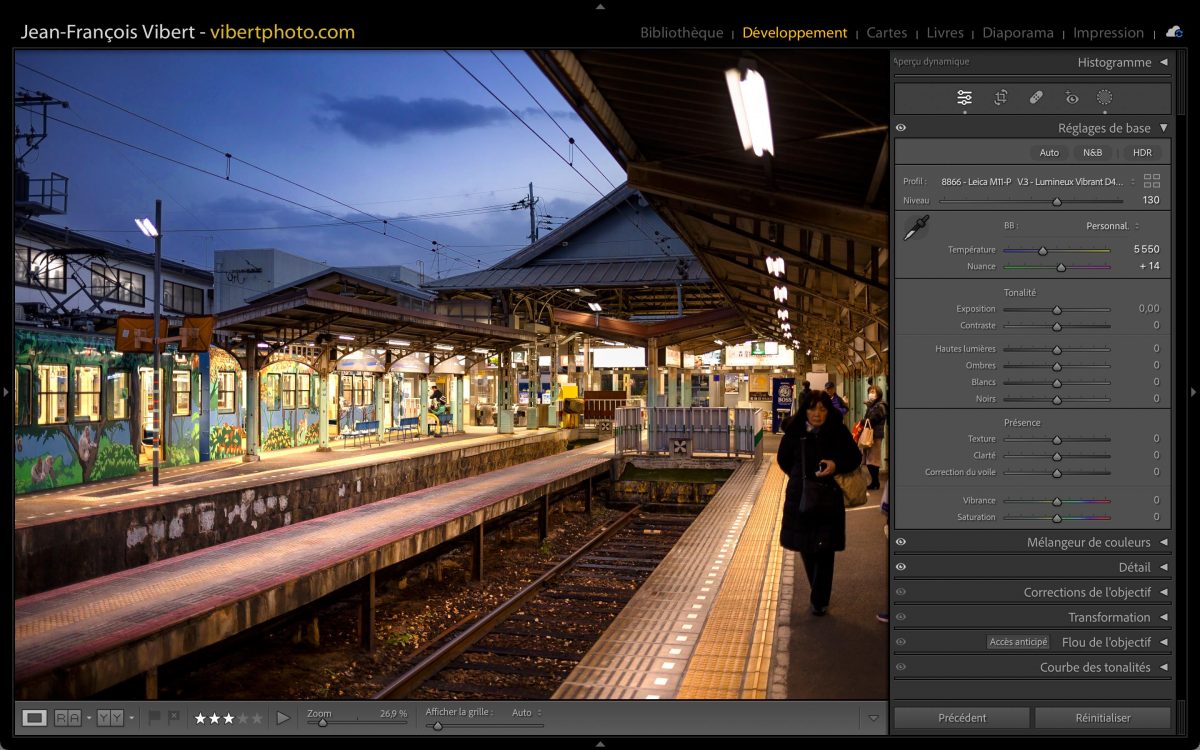Select the Healing bandage tool

click(x=1036, y=98)
